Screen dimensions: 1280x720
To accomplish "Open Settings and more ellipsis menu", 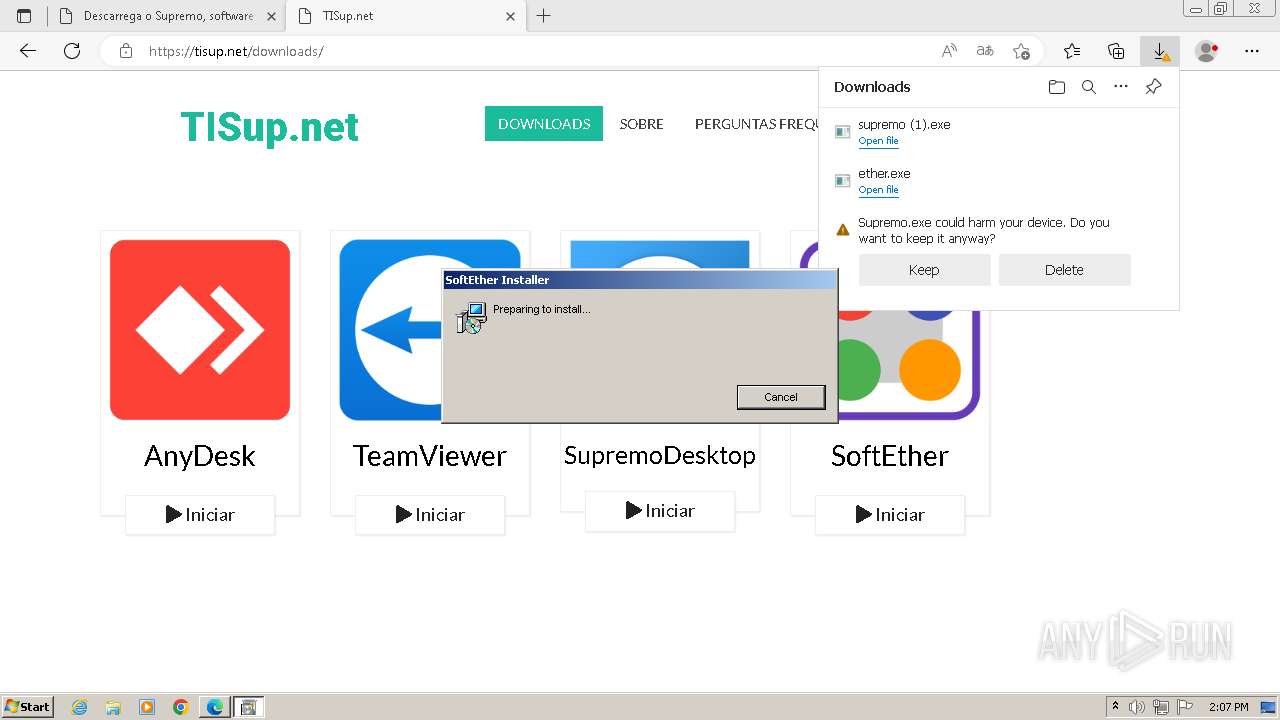I will click(x=1252, y=51).
